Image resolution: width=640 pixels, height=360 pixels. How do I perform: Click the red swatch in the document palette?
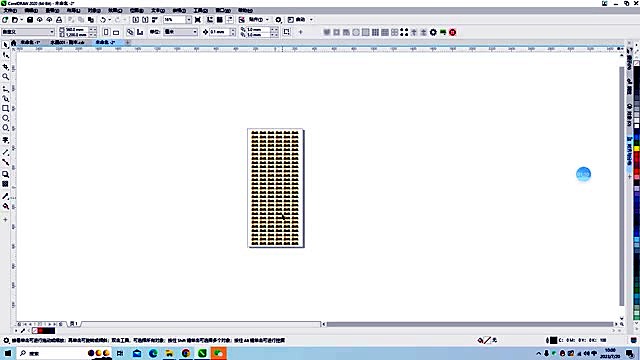40,331
